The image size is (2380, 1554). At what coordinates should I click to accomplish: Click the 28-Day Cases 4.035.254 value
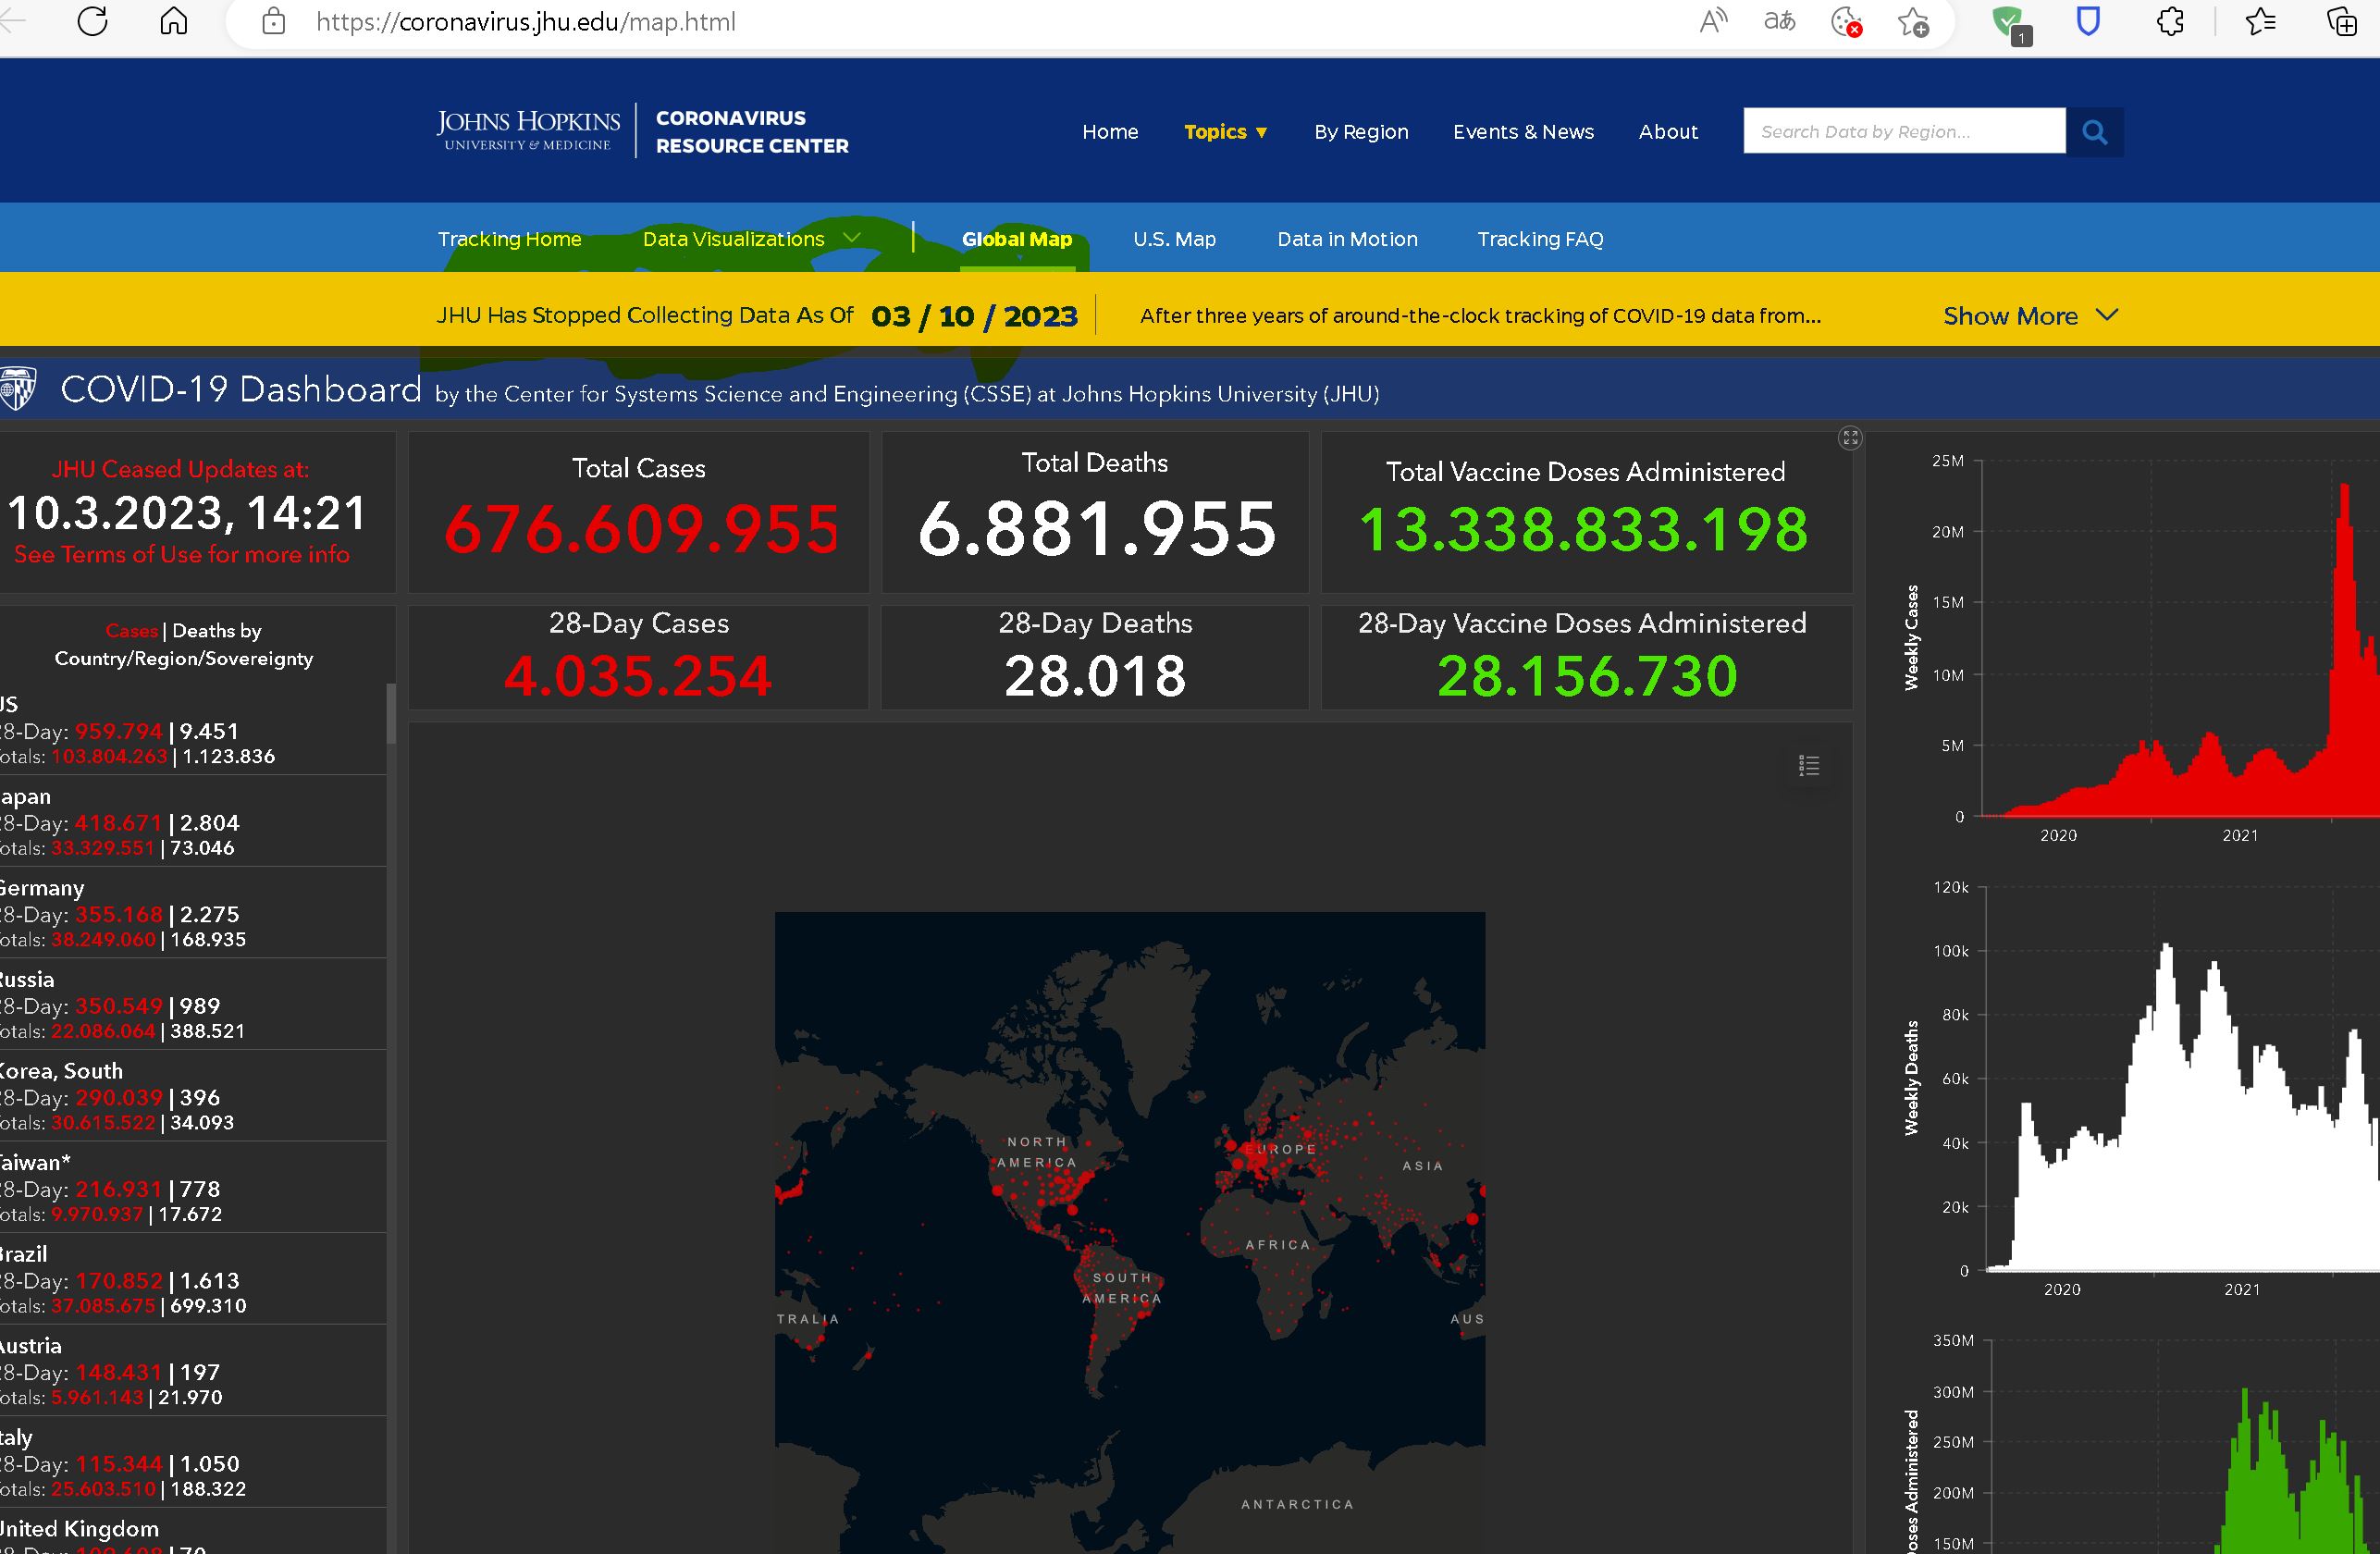(638, 676)
